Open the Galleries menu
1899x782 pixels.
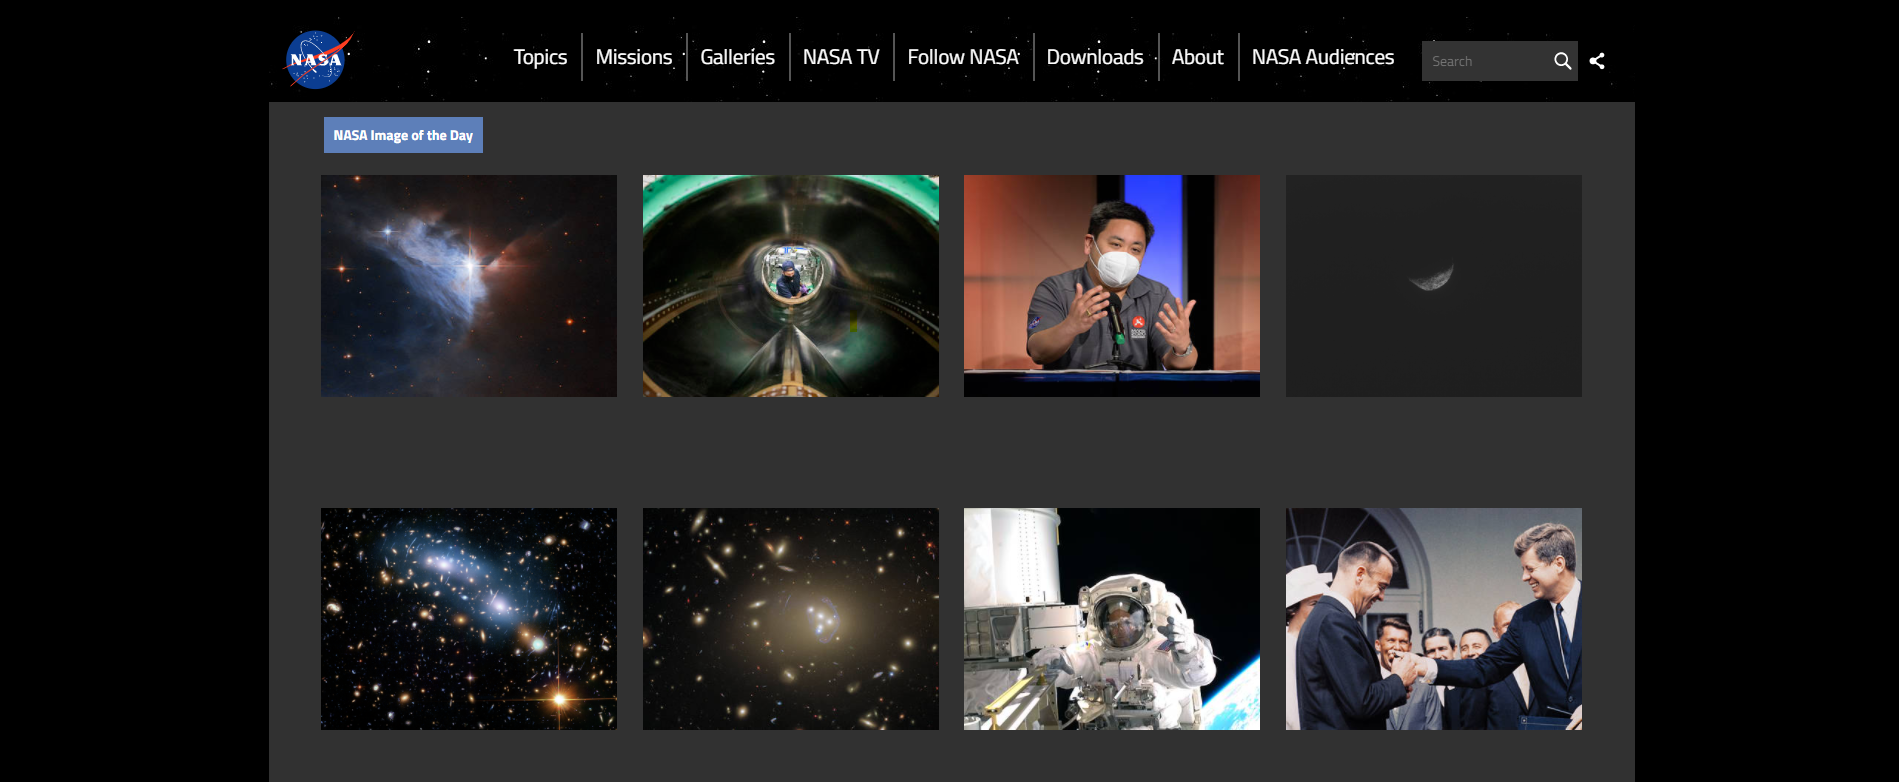point(737,57)
